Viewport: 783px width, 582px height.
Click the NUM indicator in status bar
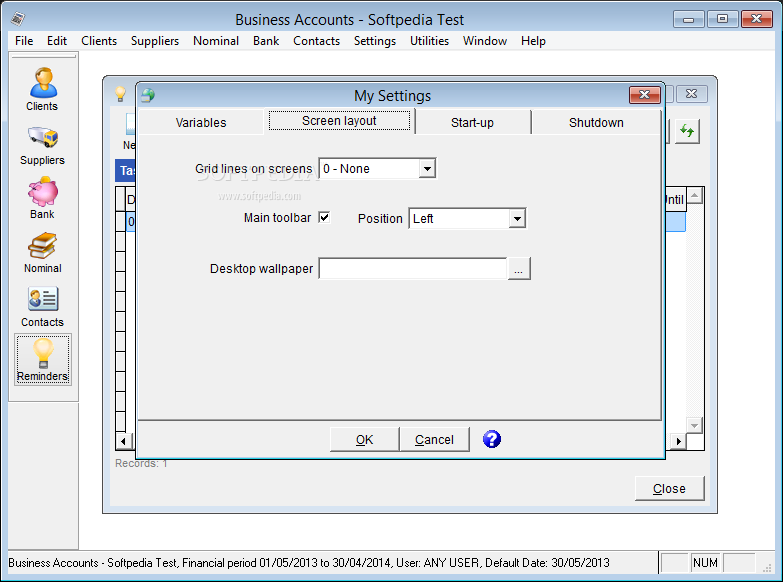tap(705, 563)
